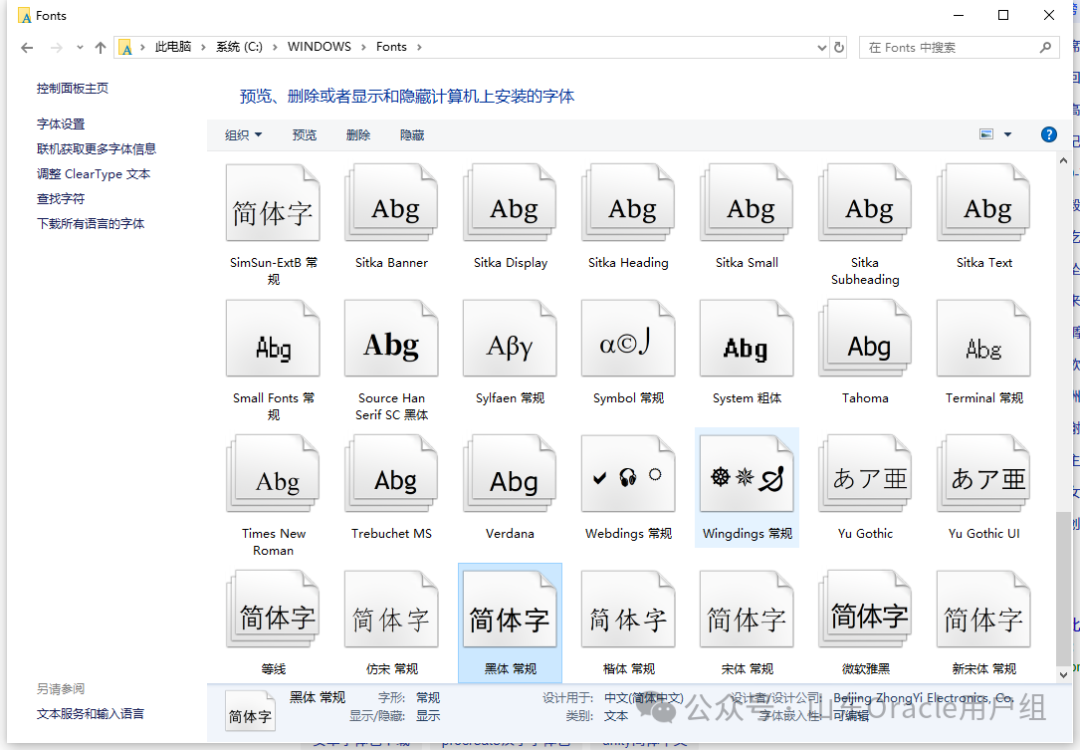
Task: Open 联机获取更多字体信息 link
Action: tap(96, 149)
